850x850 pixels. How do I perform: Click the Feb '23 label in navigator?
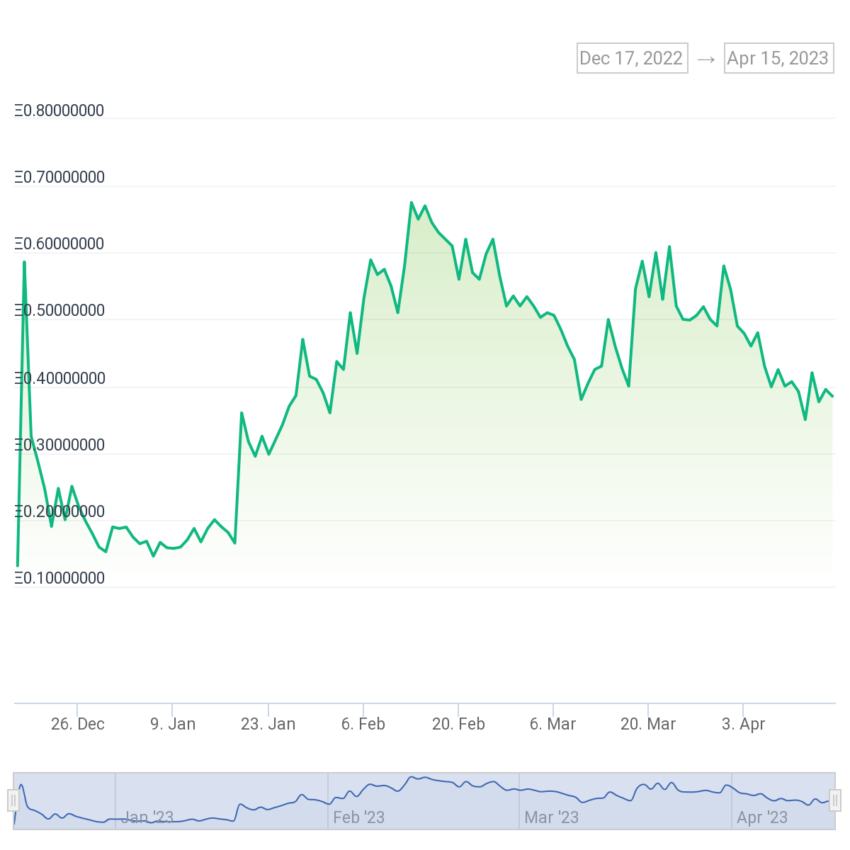[358, 817]
